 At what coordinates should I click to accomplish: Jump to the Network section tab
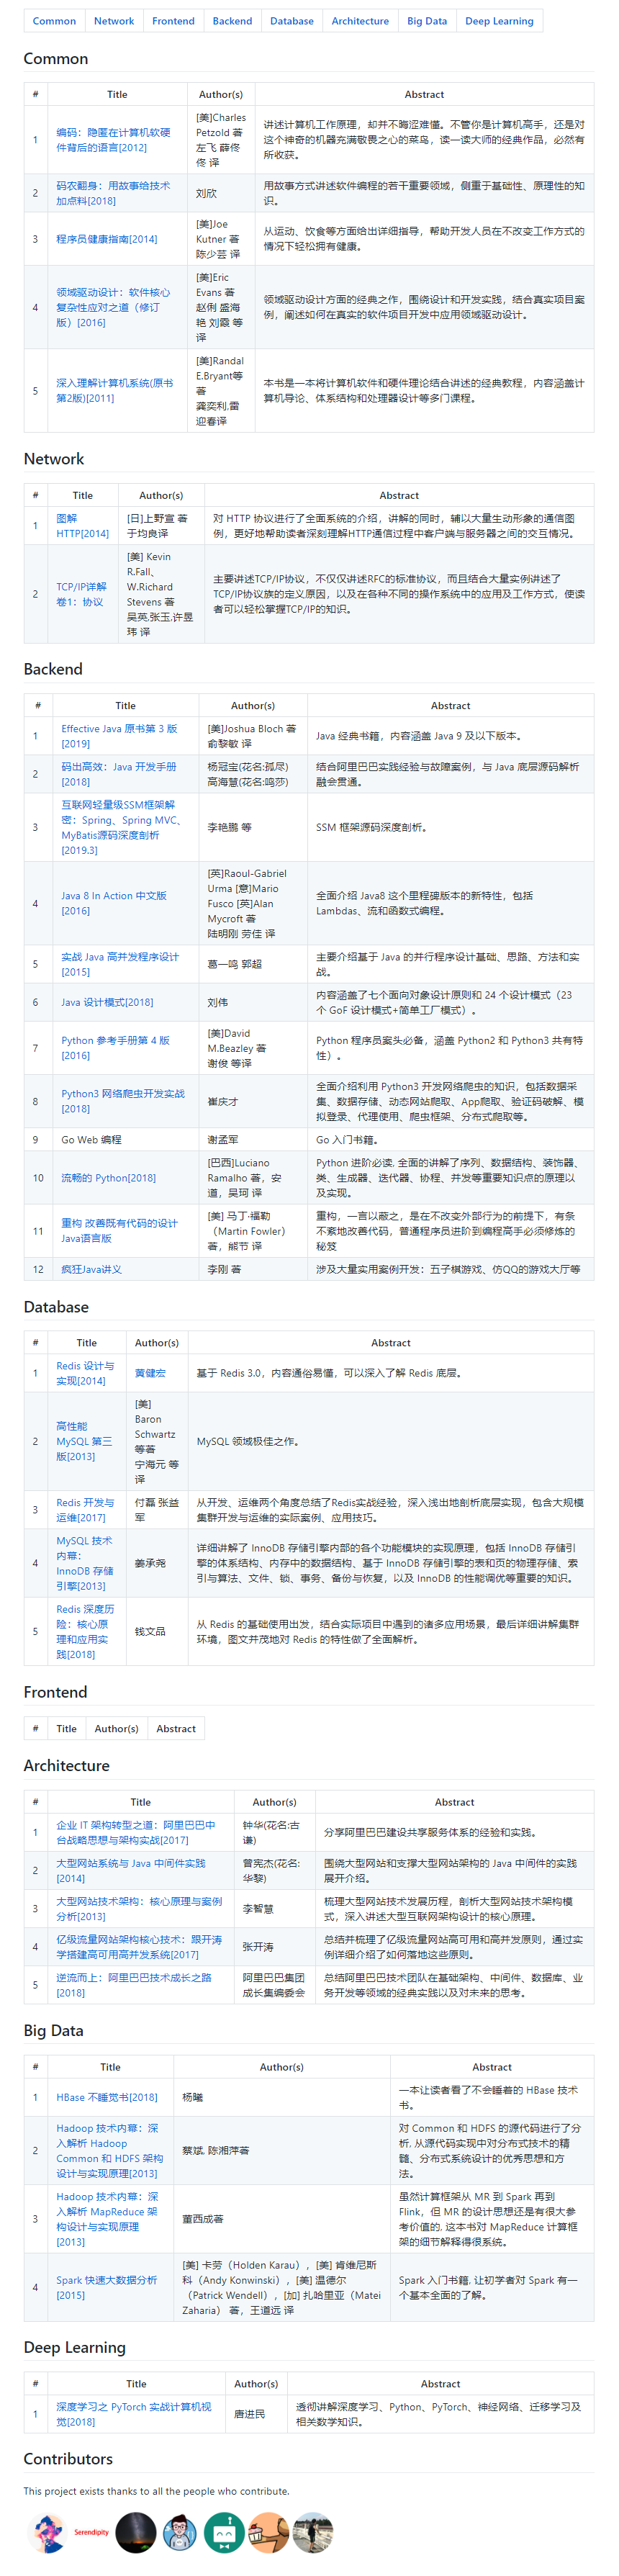point(114,21)
